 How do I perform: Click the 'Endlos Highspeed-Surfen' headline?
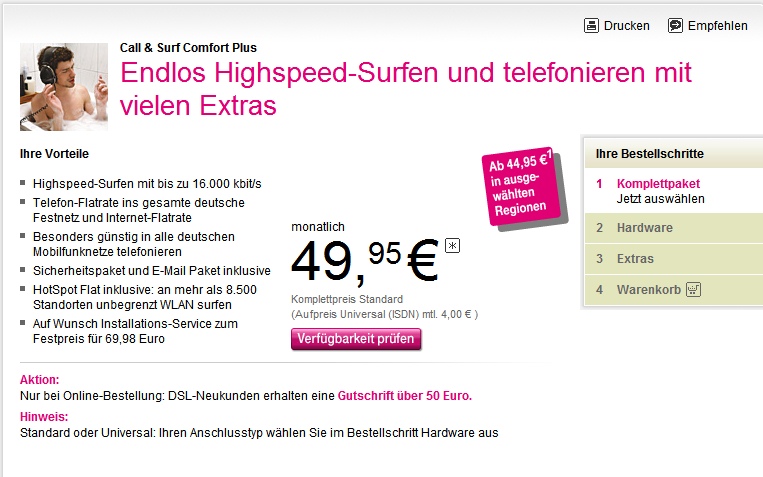[405, 88]
